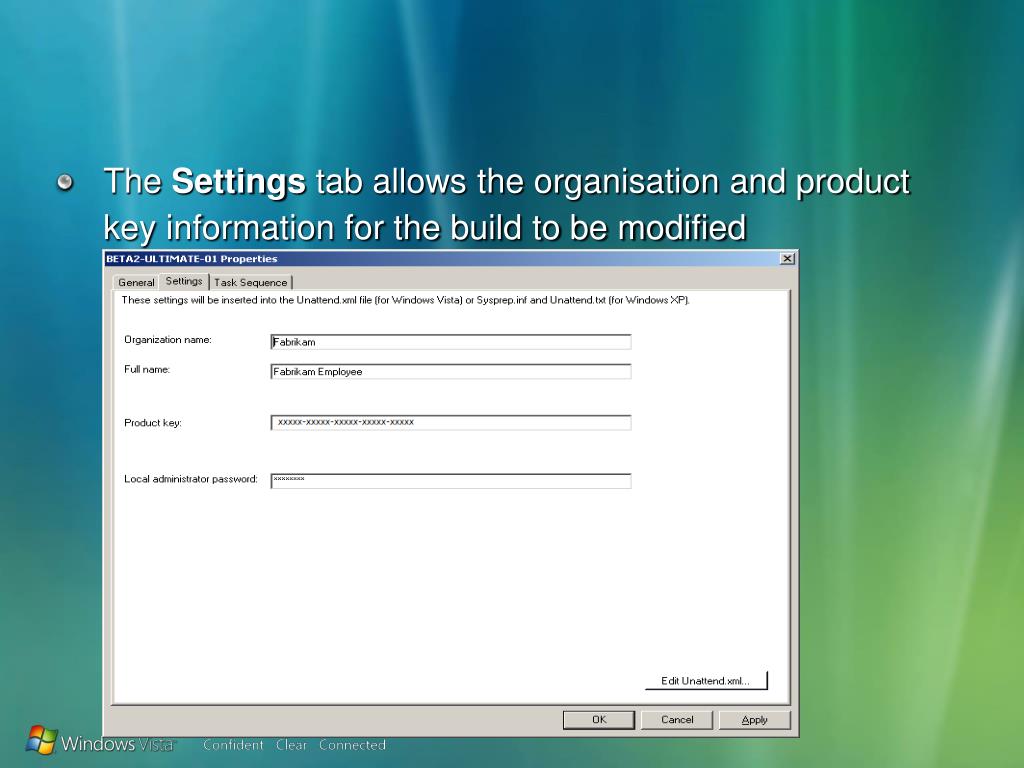Click the Cancel button
This screenshot has width=1024, height=768.
(677, 720)
